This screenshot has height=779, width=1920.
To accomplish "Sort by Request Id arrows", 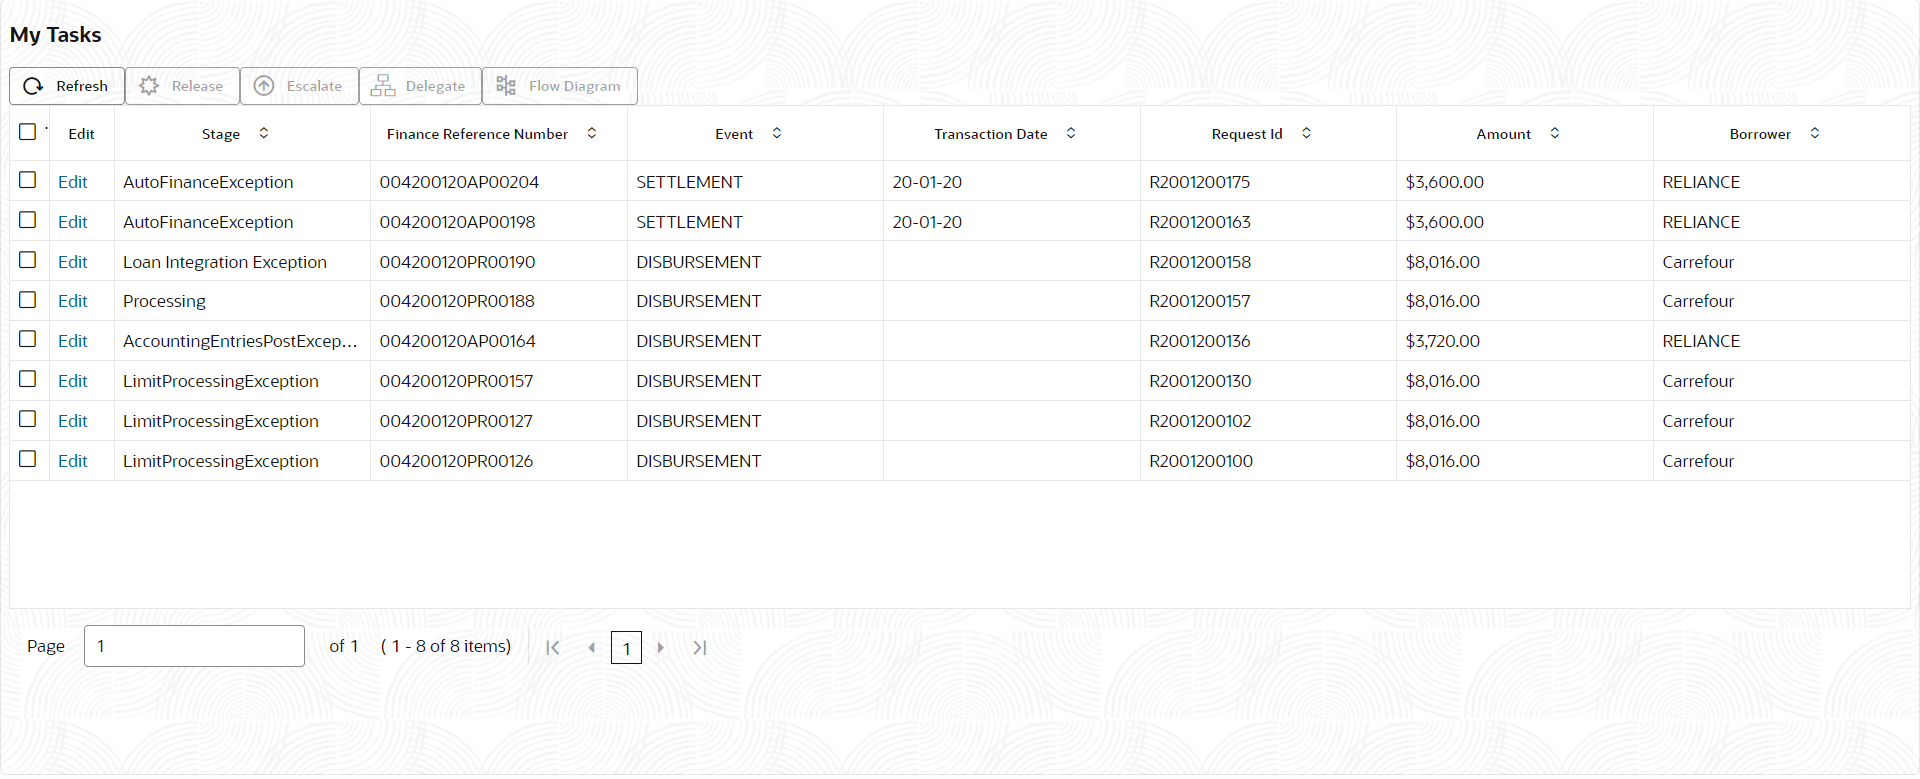I will [1306, 133].
